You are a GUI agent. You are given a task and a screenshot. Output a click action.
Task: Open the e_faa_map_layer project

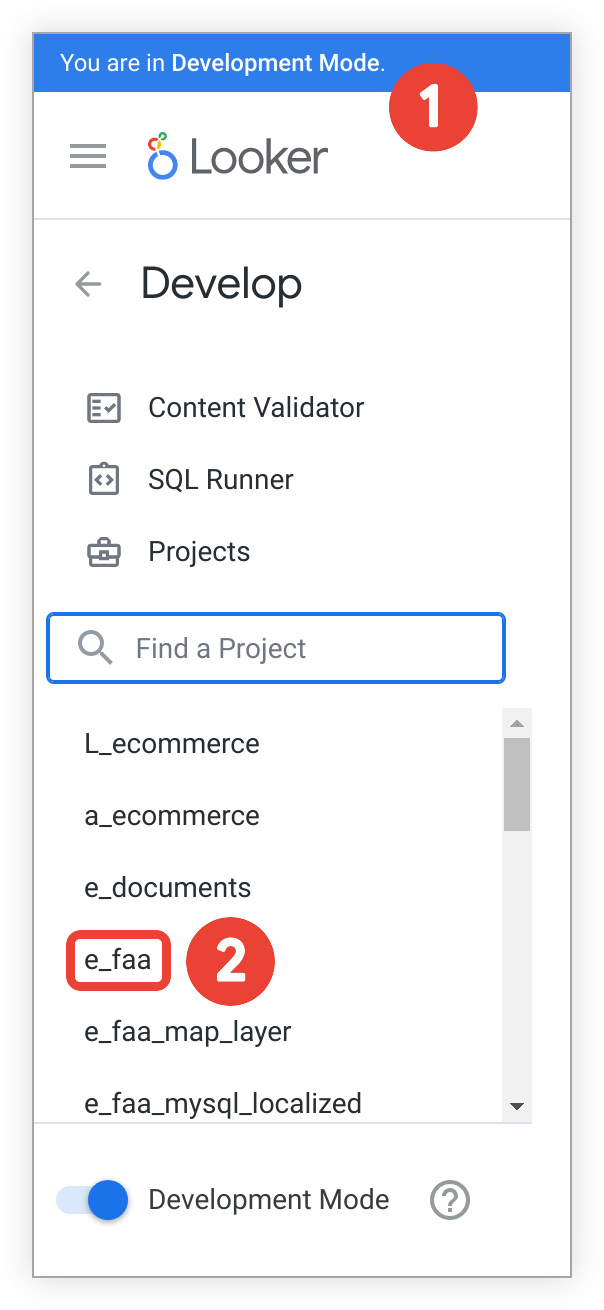pyautogui.click(x=188, y=1032)
